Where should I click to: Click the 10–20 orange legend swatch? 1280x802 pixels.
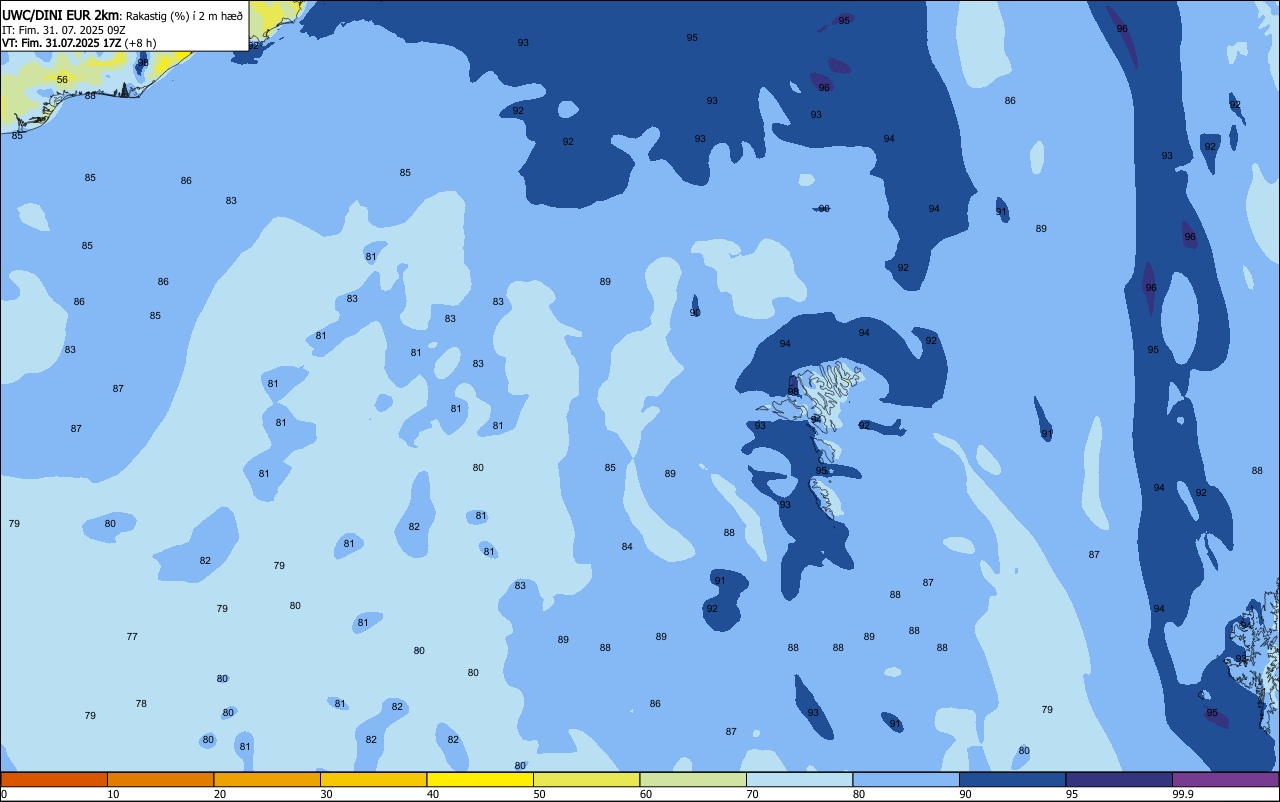pyautogui.click(x=160, y=779)
